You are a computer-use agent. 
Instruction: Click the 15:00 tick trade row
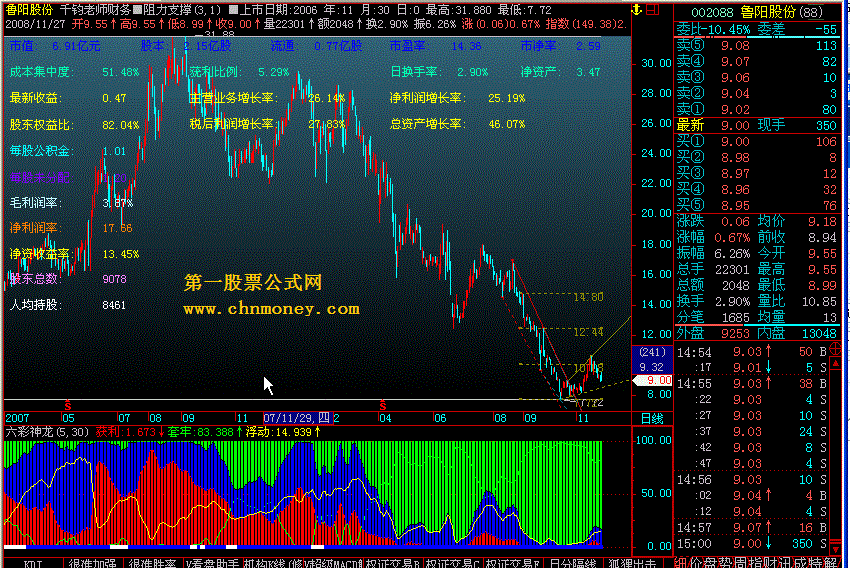[752, 544]
